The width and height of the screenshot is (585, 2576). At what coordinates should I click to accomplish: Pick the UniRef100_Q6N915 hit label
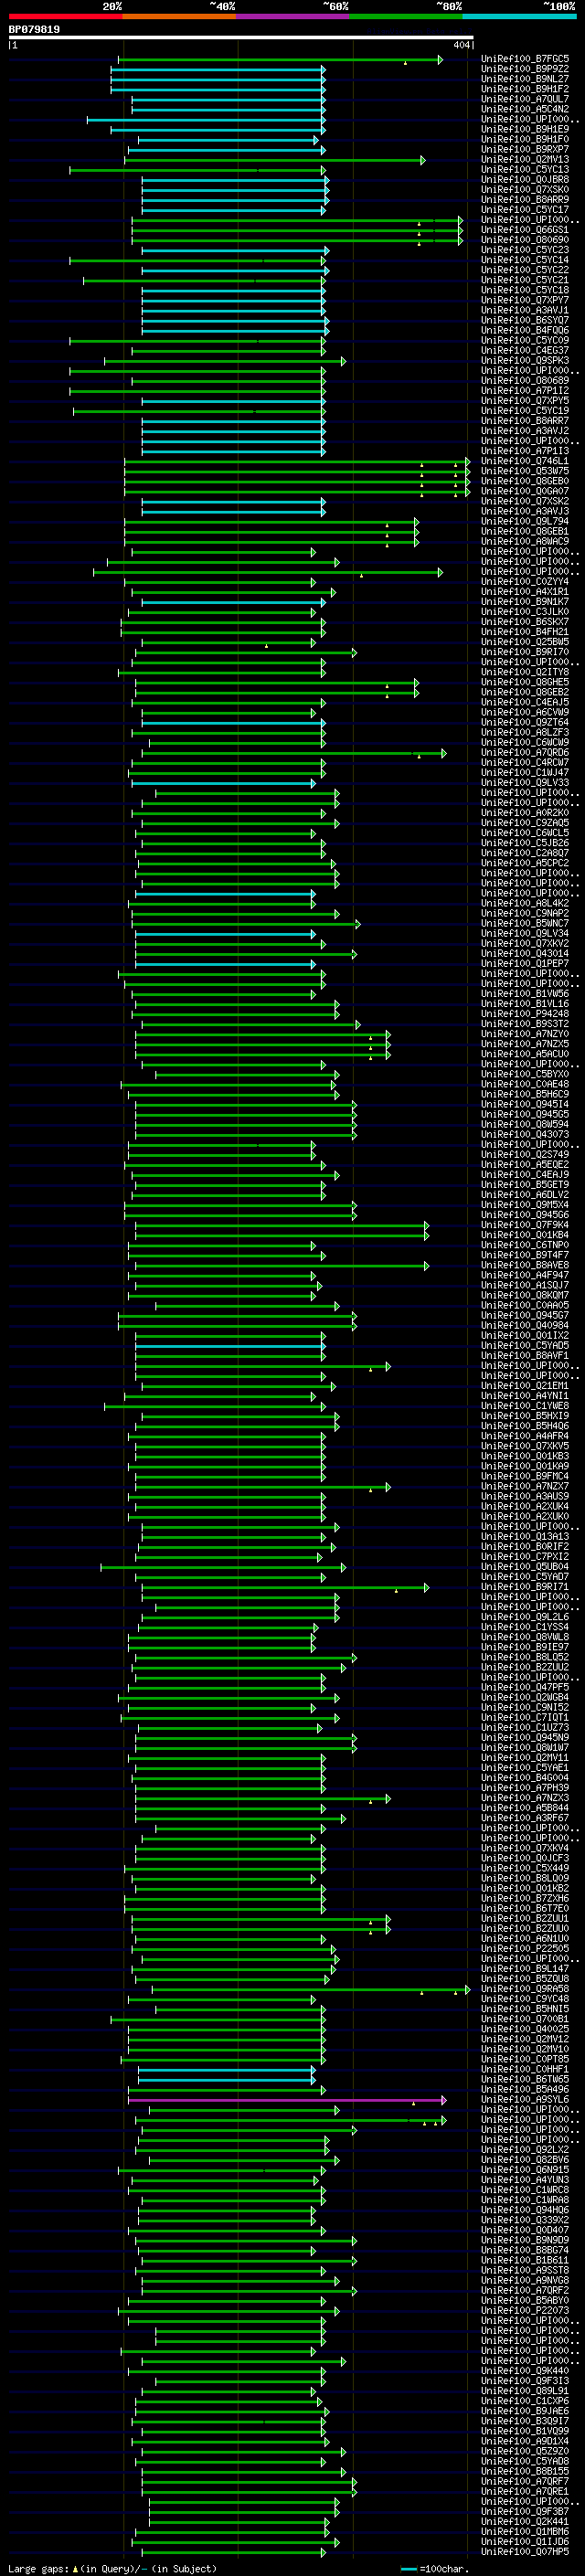524,2170
